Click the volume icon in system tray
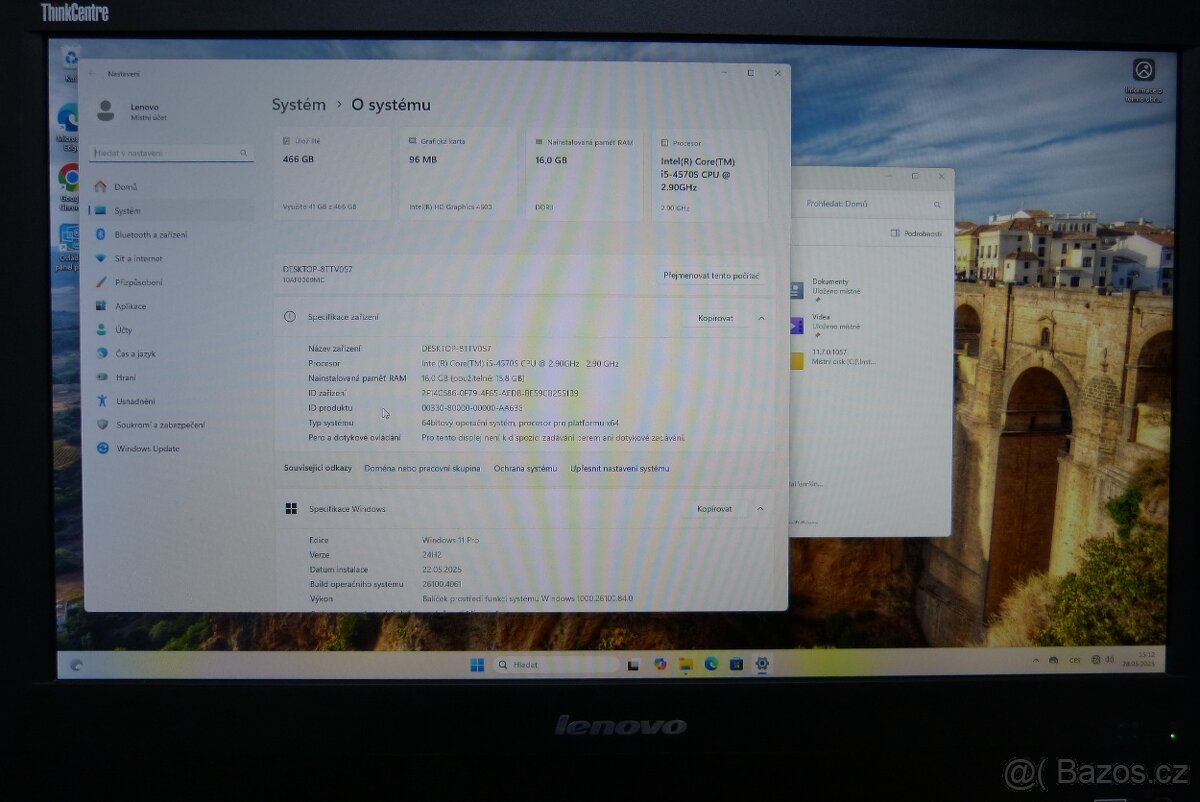Screen dimensions: 1200x802 click(1110, 659)
